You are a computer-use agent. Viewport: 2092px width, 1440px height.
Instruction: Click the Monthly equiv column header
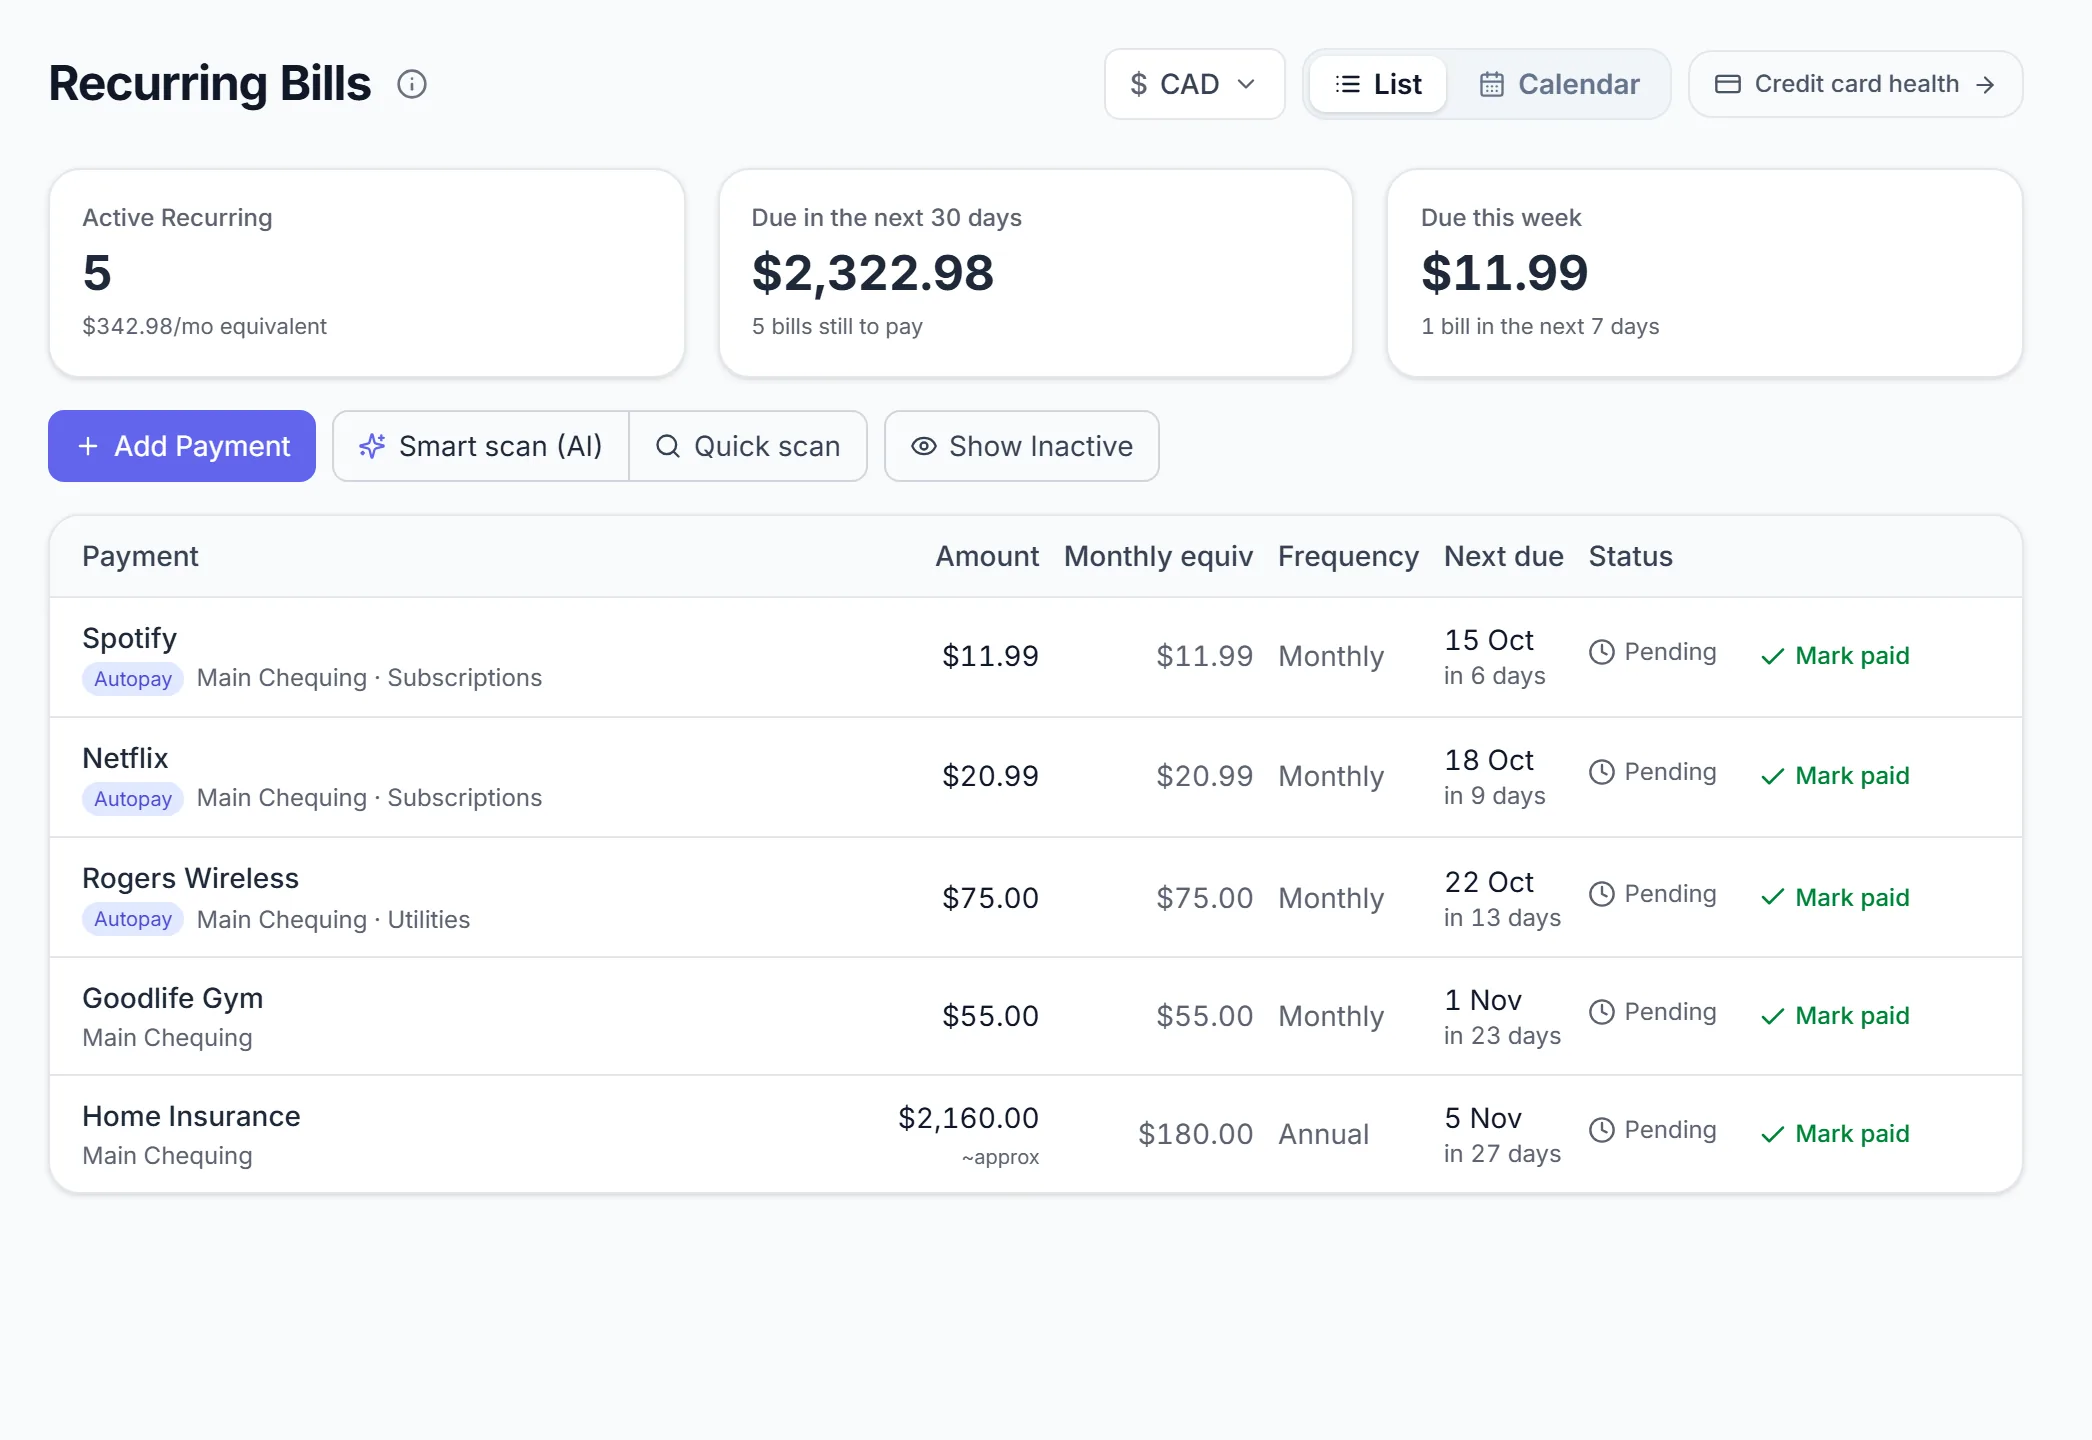pos(1158,556)
